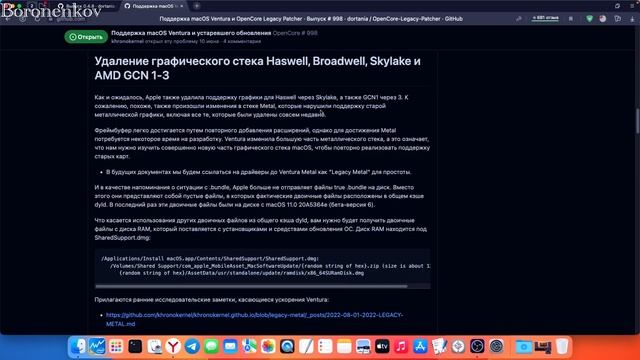Image resolution: width=640 pixels, height=360 pixels.
Task: Open QuickTime Player from the Dock
Action: click(287, 346)
